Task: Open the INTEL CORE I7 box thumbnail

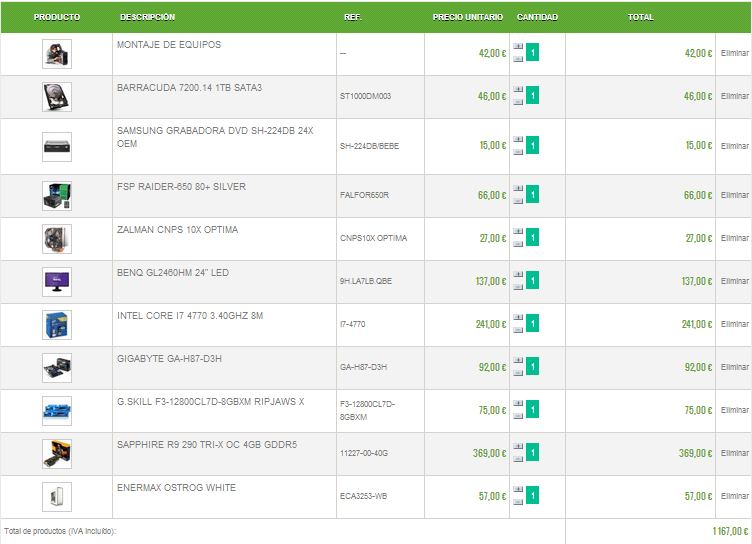Action: point(57,325)
